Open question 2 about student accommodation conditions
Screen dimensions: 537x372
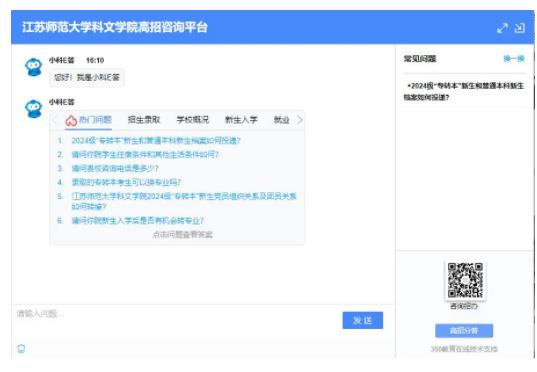click(145, 154)
